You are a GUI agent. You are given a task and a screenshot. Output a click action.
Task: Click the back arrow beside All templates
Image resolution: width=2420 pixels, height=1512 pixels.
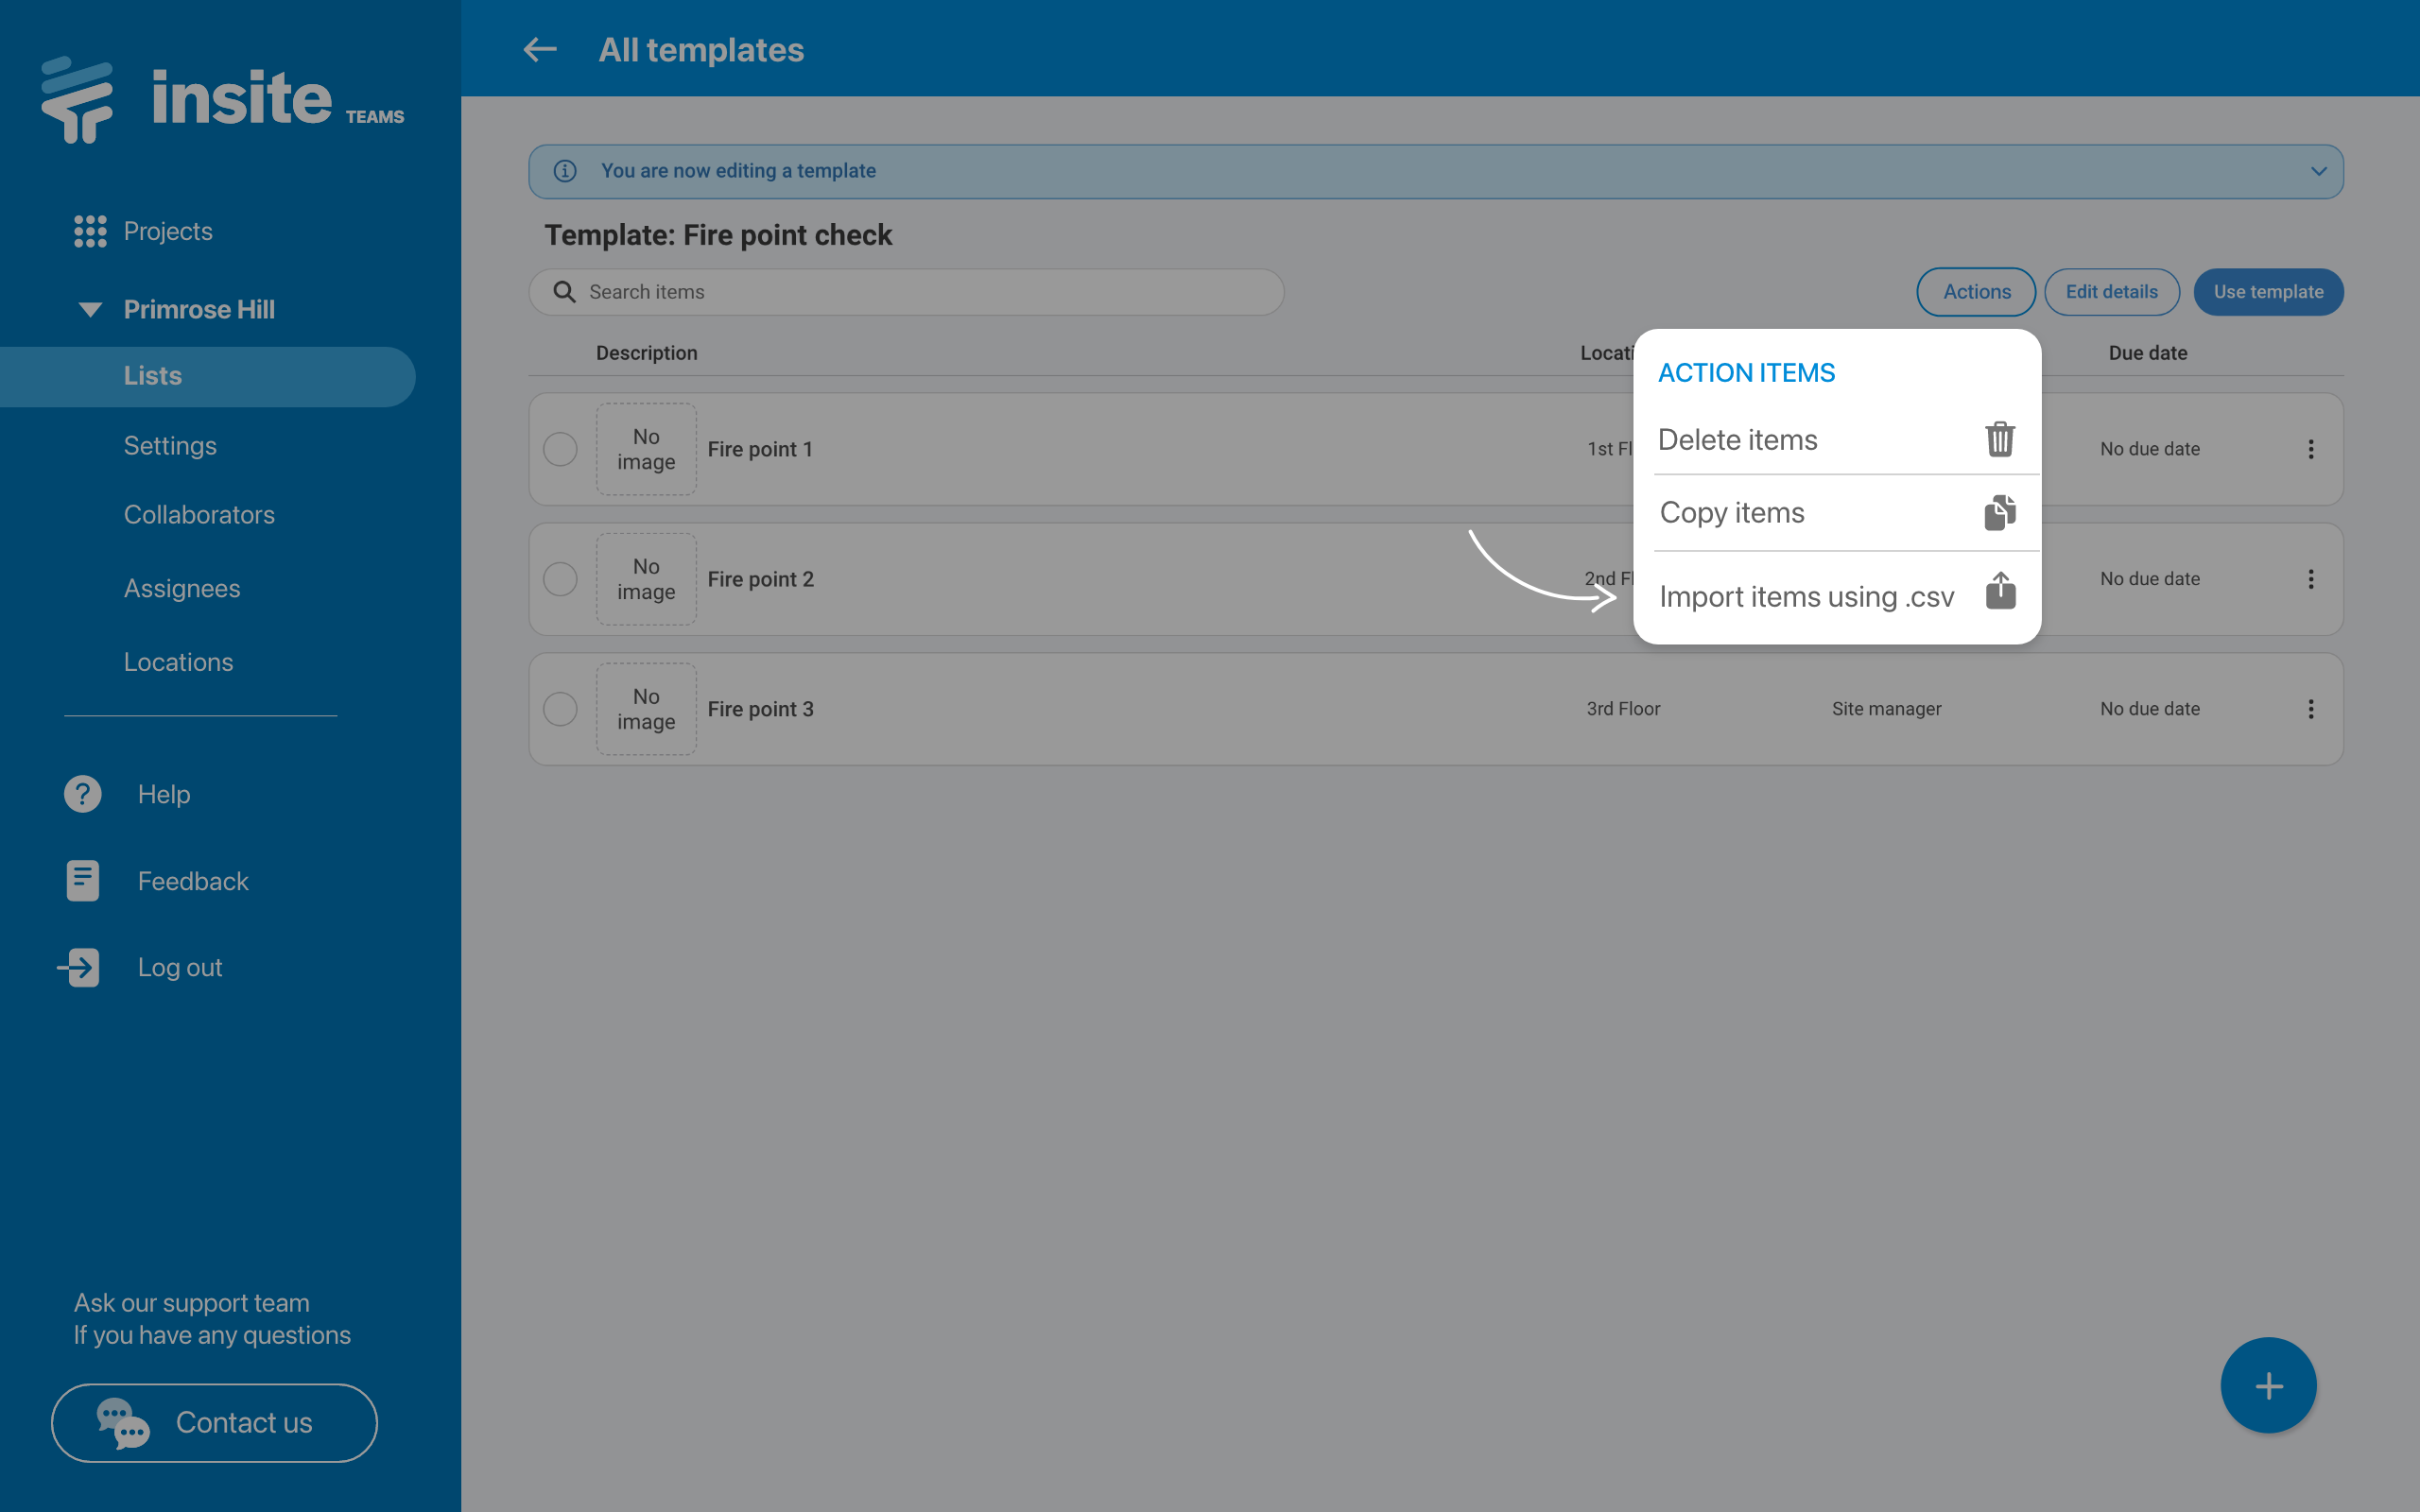point(540,49)
